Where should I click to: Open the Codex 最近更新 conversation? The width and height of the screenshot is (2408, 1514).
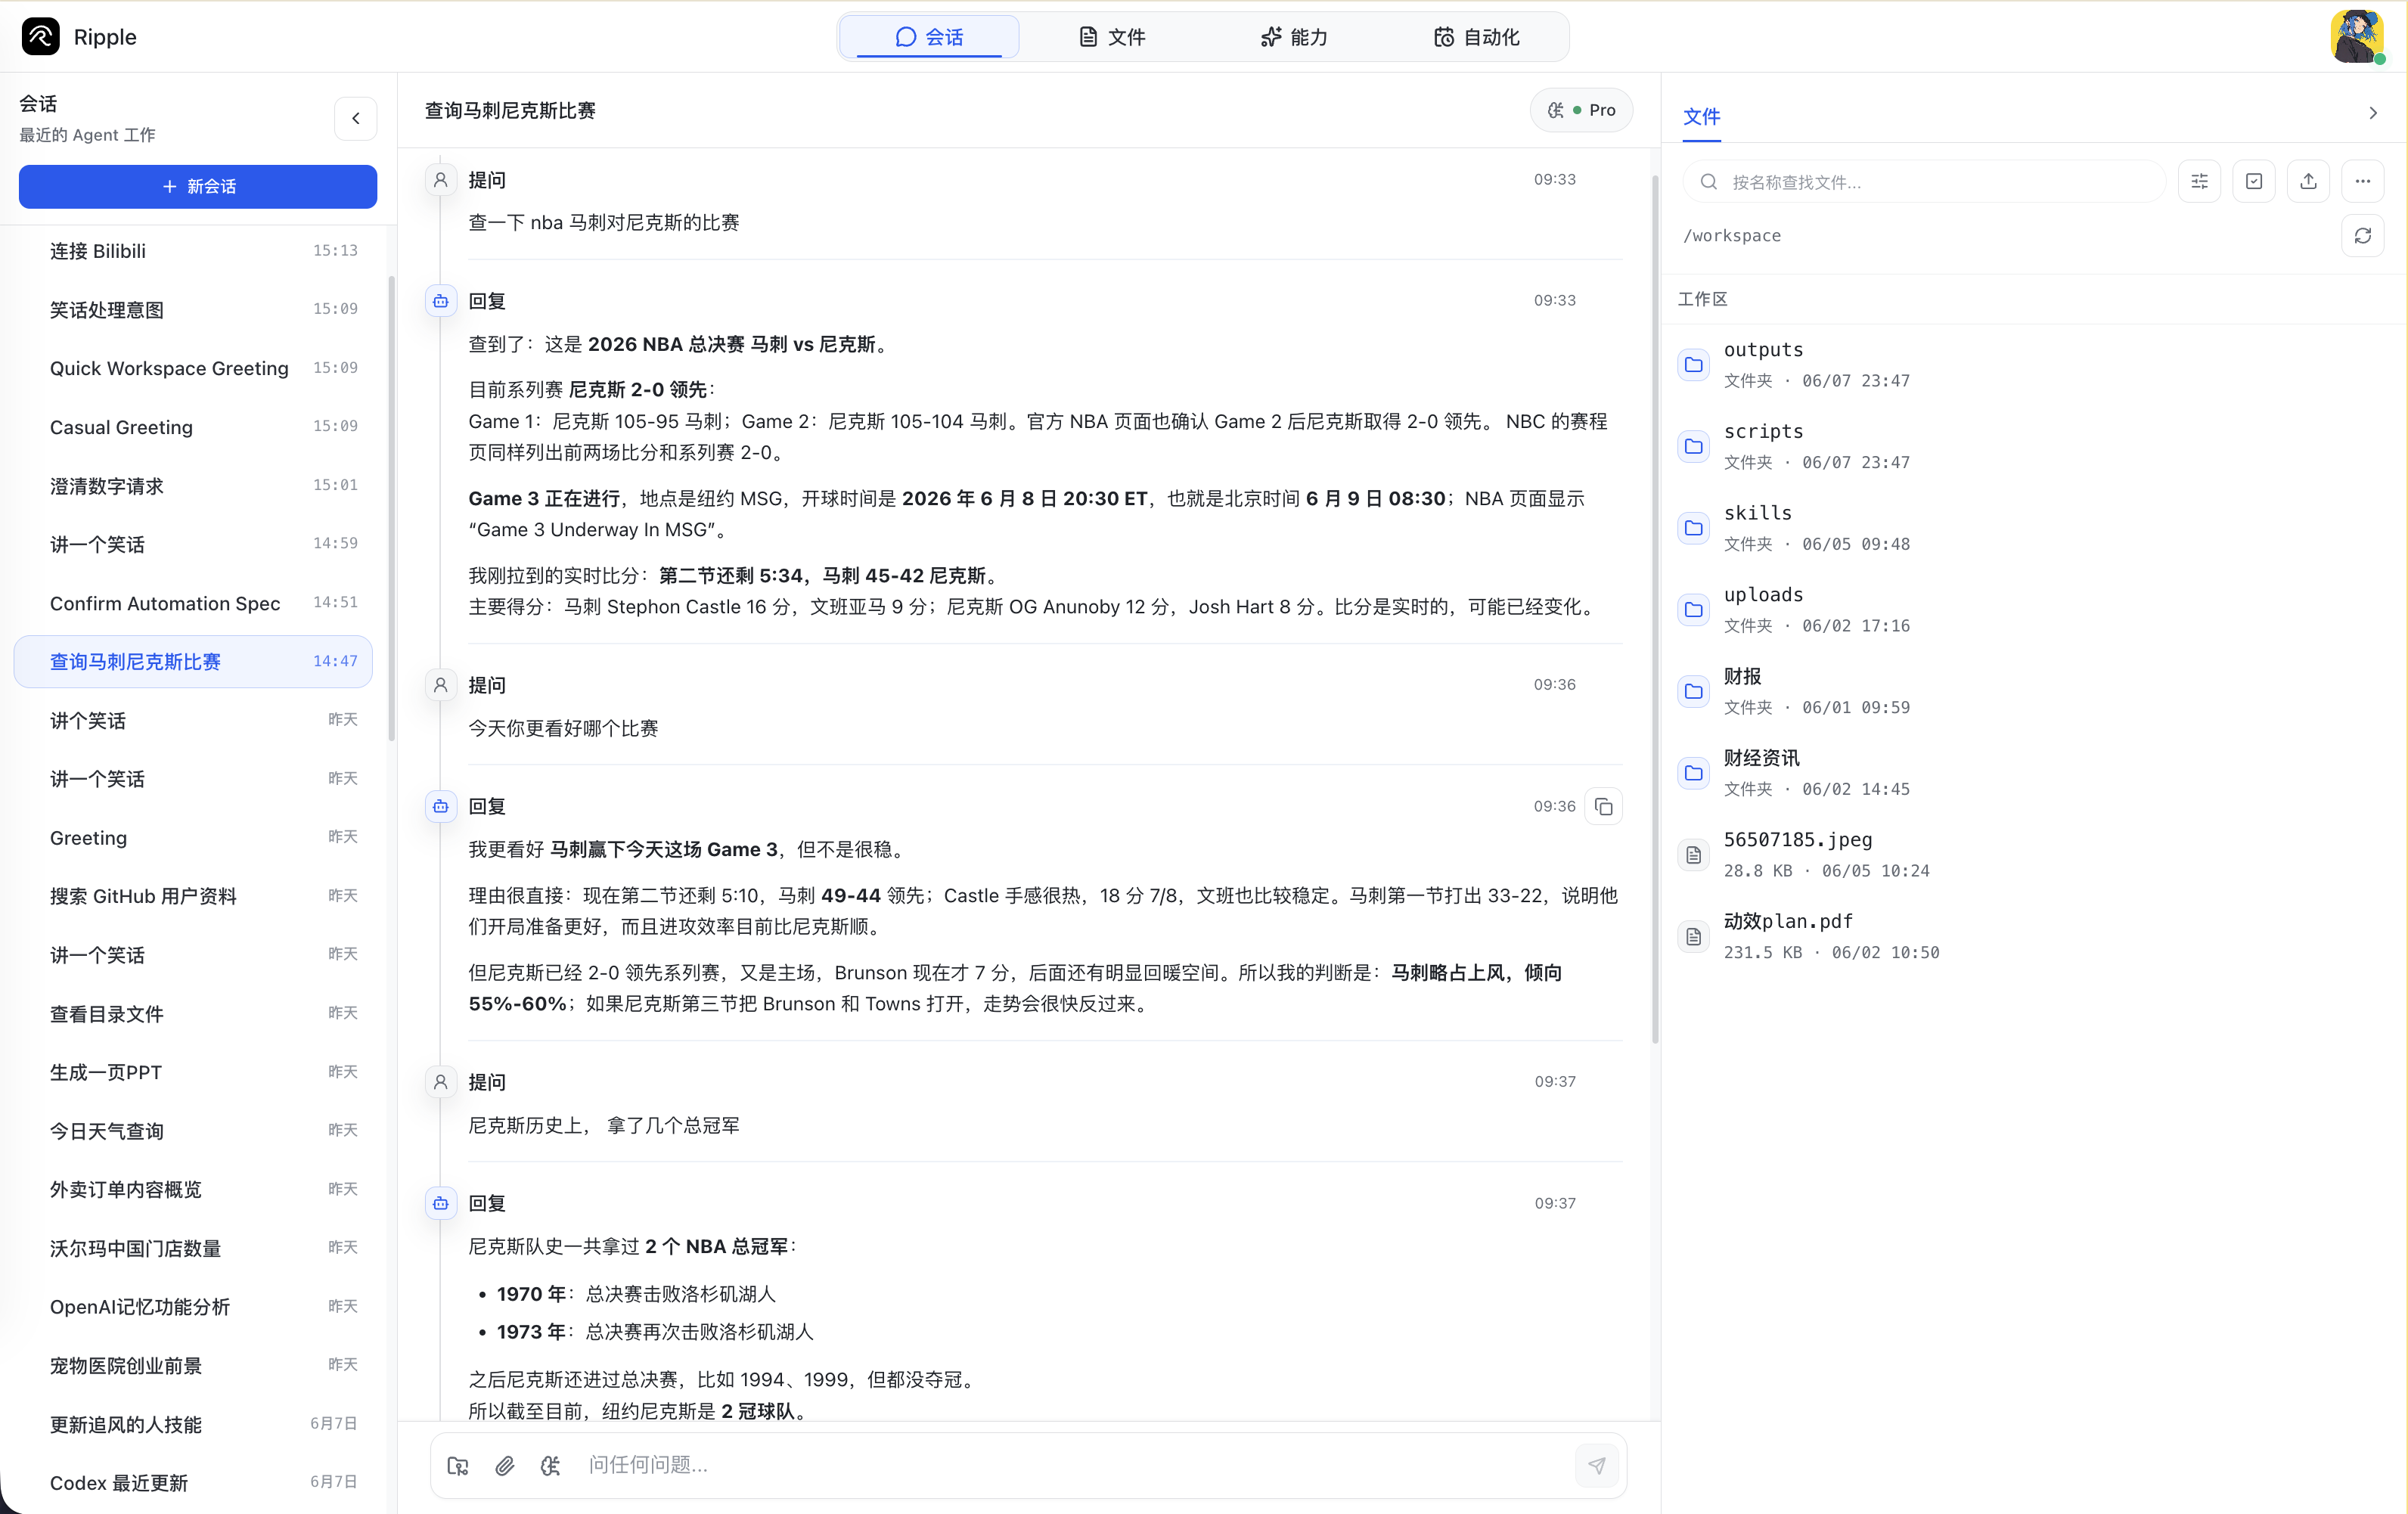tap(194, 1482)
